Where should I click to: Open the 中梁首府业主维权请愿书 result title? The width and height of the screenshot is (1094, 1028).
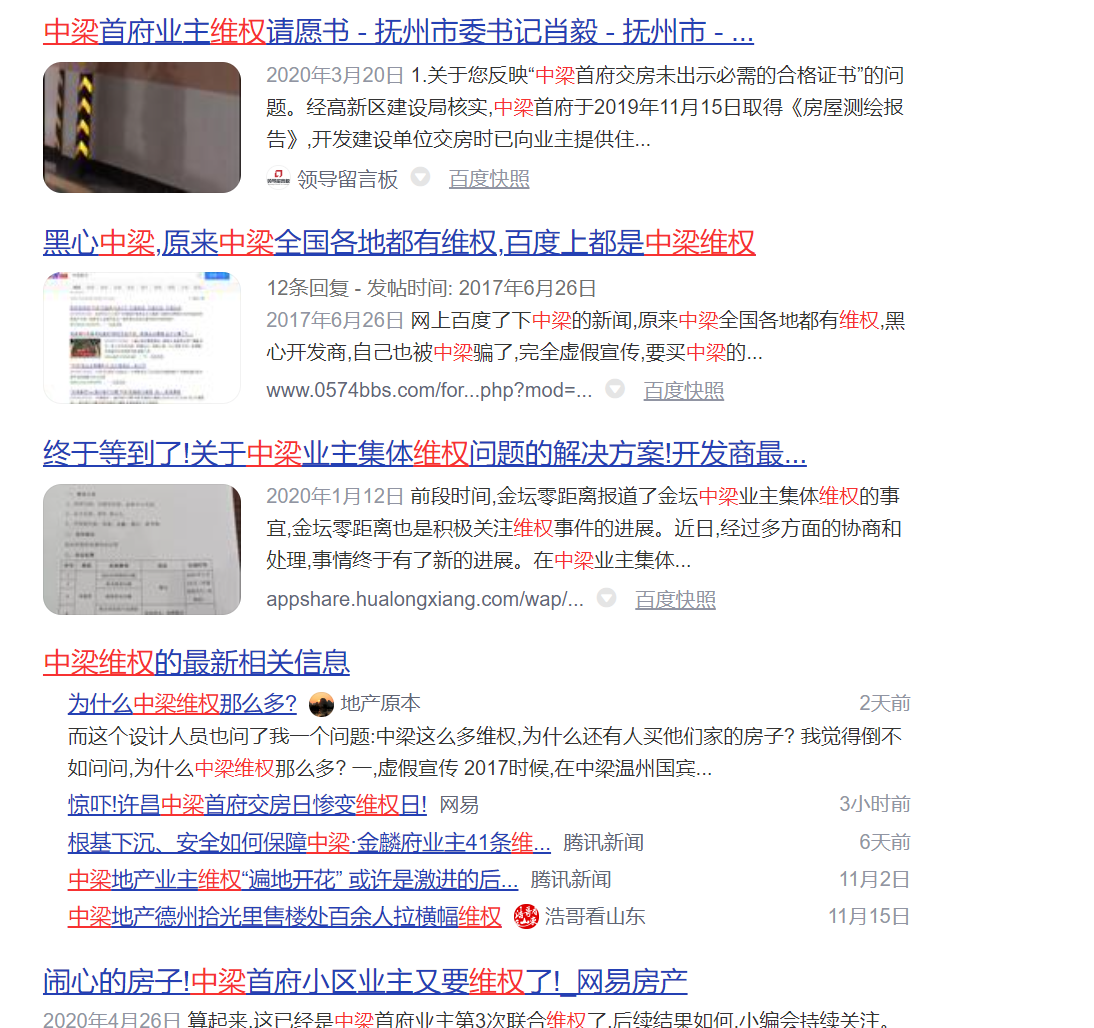(398, 32)
